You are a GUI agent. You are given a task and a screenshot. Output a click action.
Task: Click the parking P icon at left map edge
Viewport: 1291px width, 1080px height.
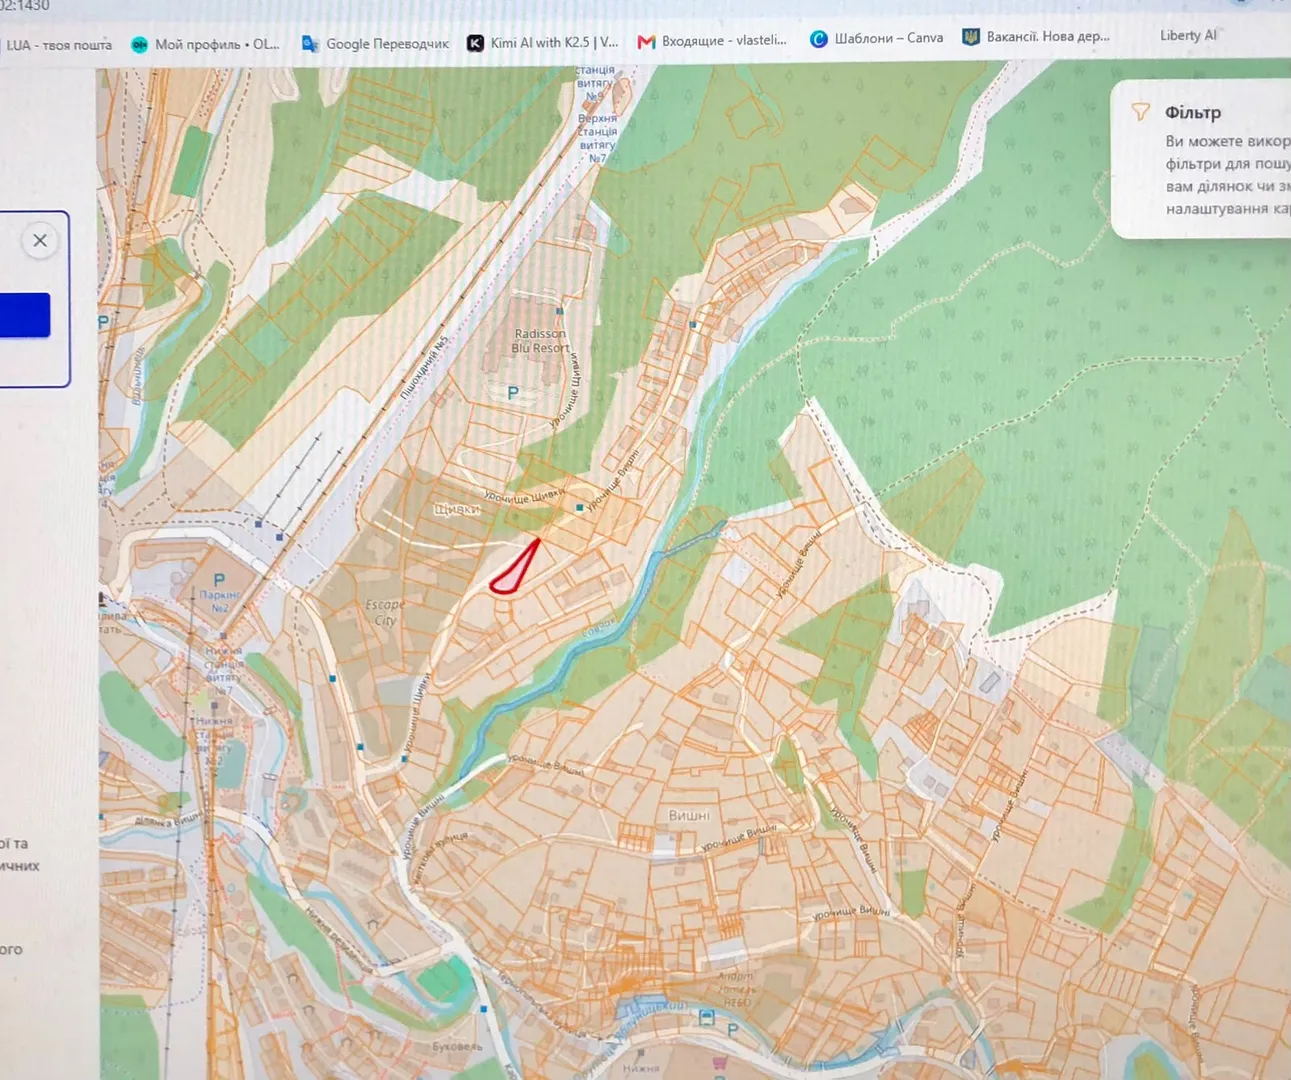tap(103, 322)
